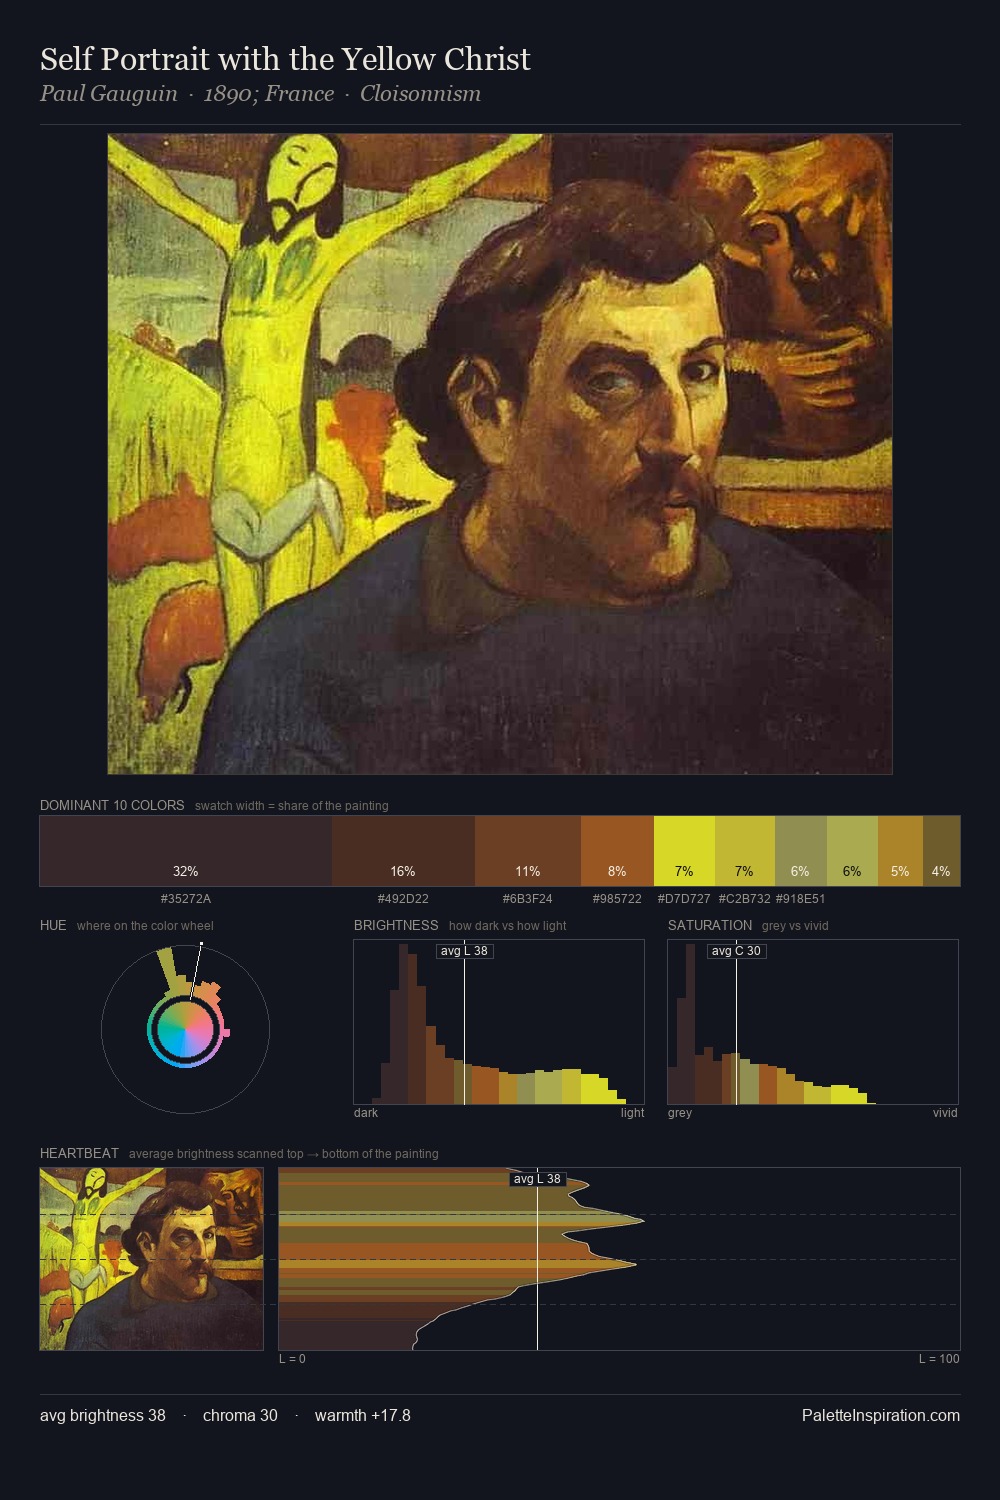This screenshot has width=1000, height=1500.
Task: Click the hex label #492D22
Action: pos(403,899)
